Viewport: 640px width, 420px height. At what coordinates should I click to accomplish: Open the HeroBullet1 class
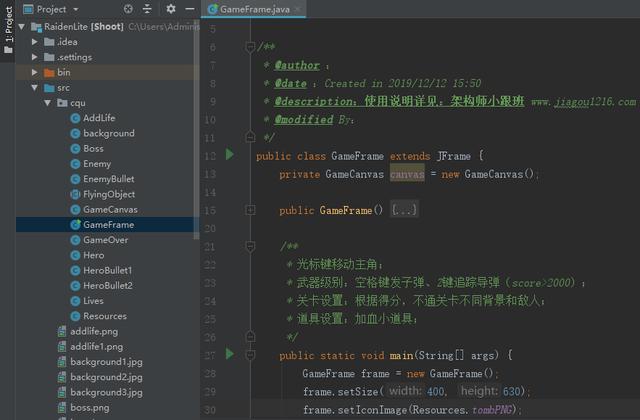[107, 270]
